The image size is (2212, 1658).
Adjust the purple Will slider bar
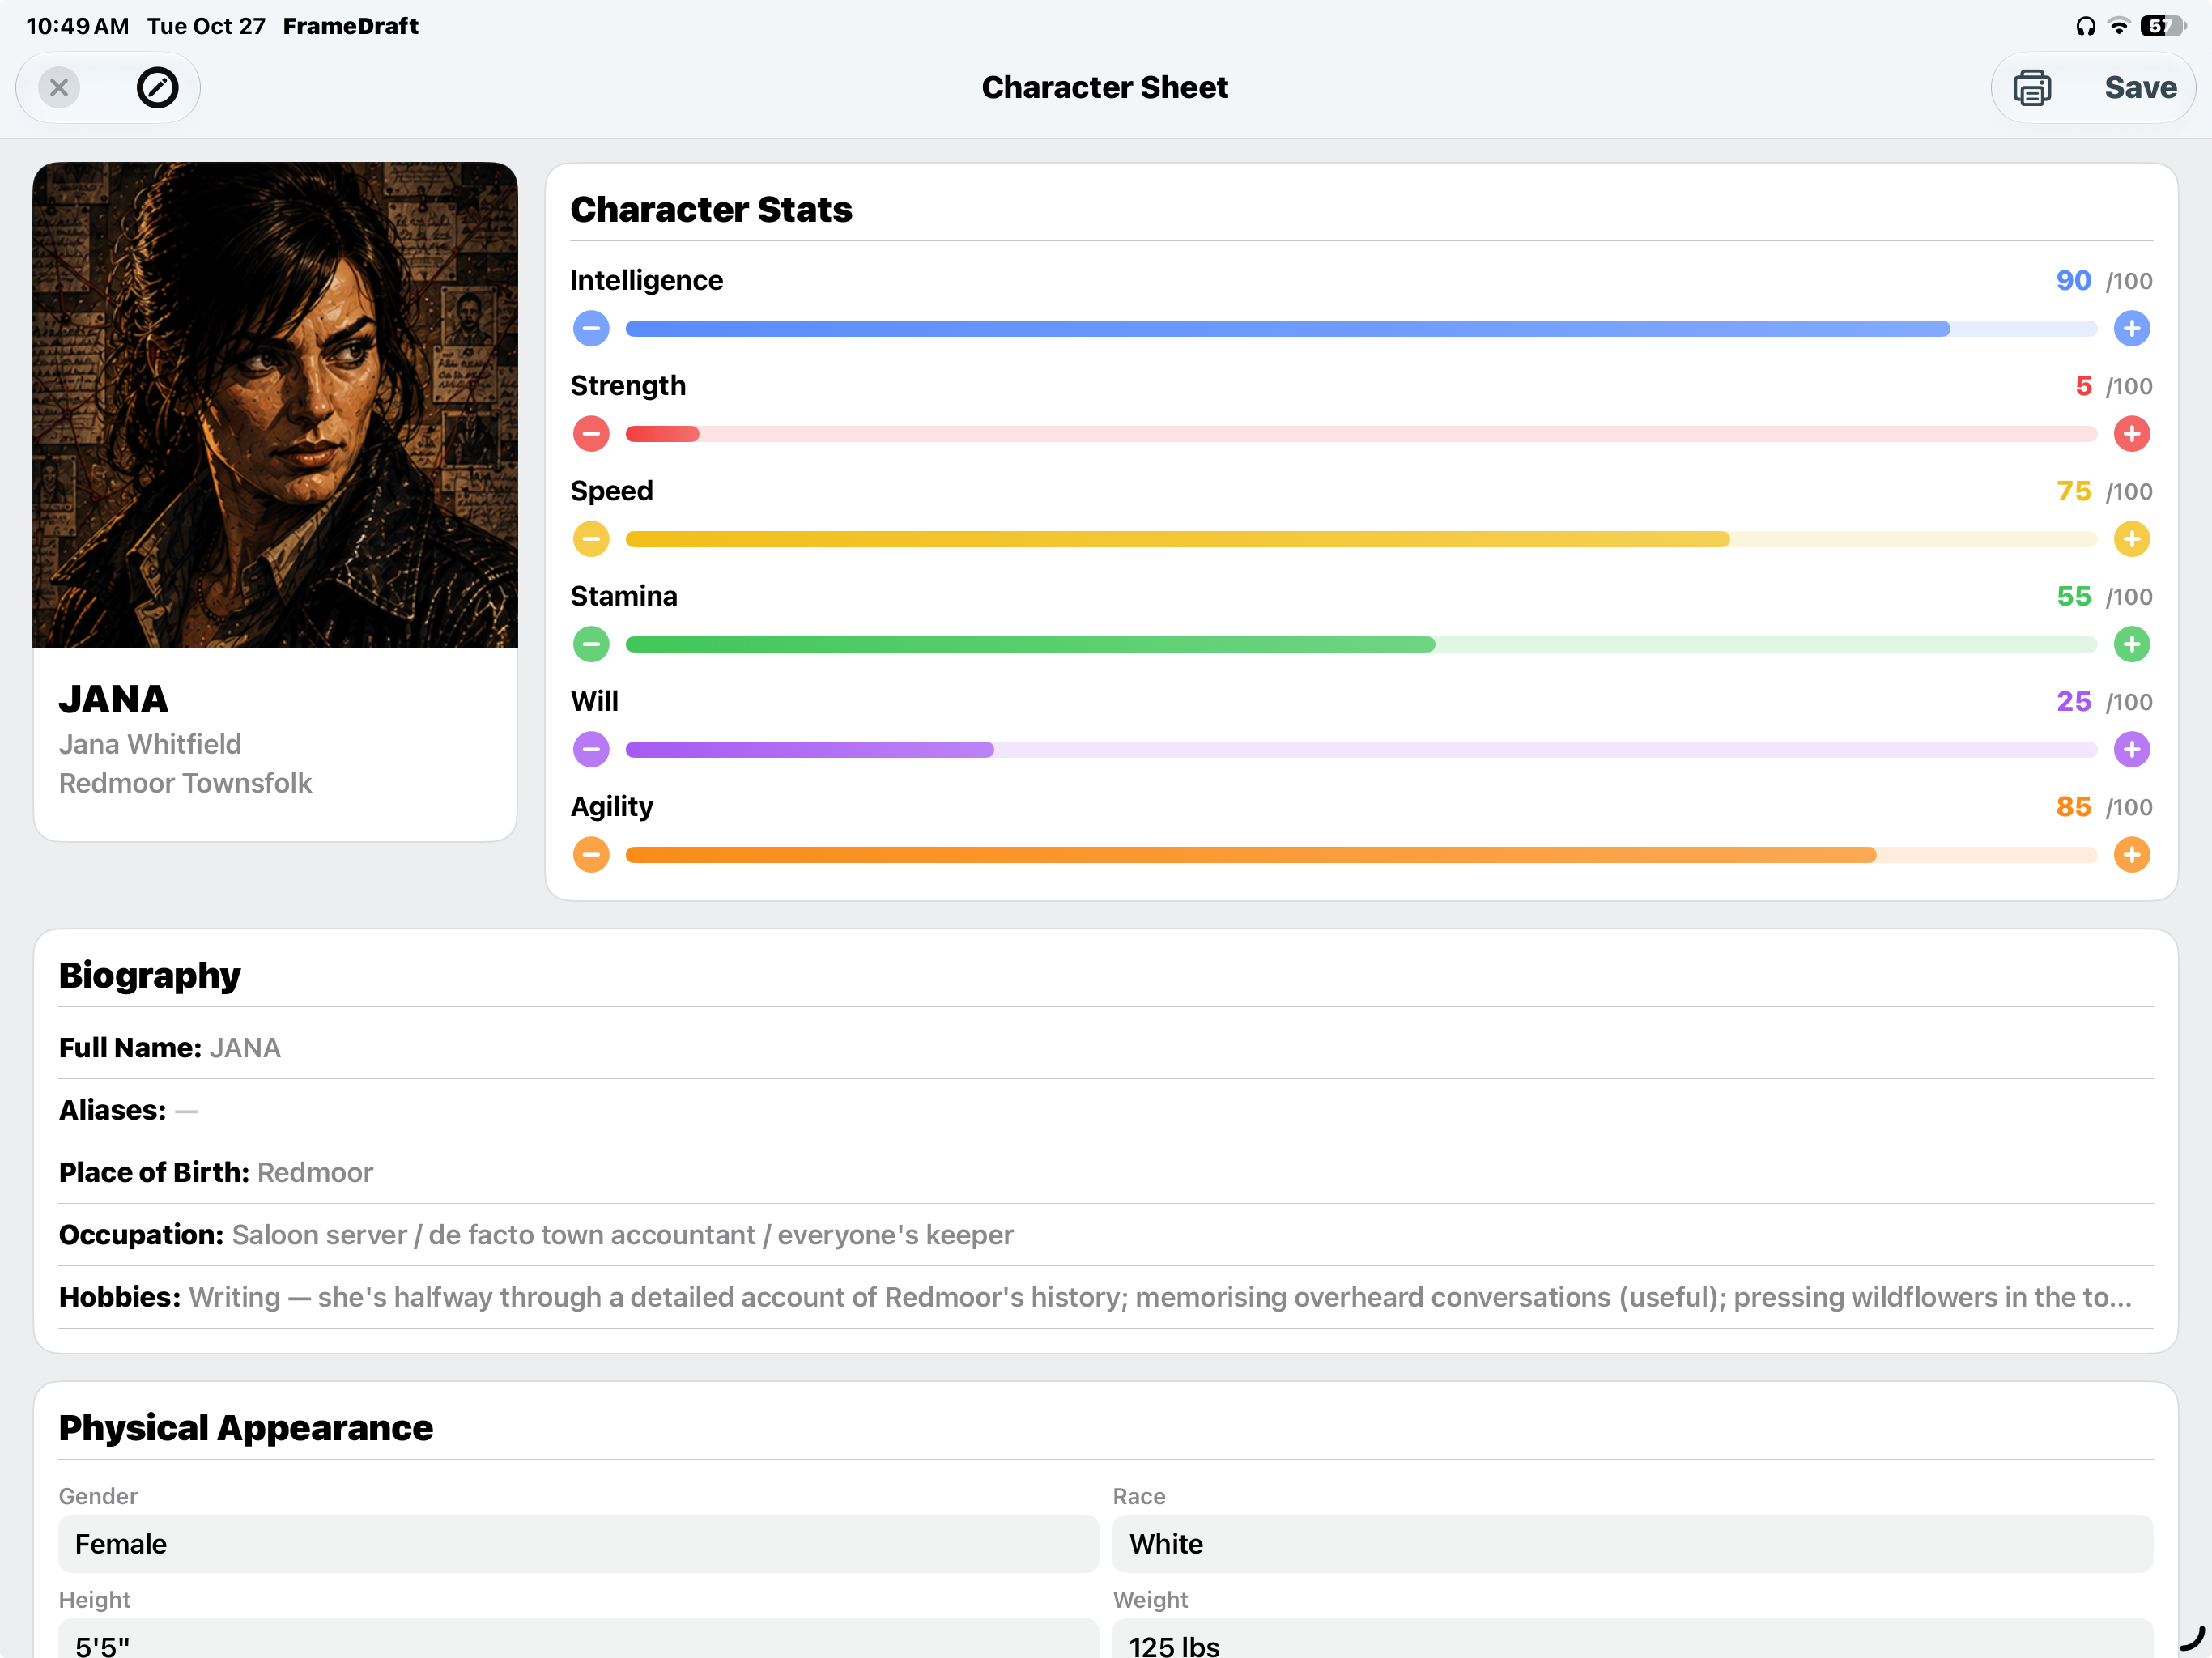pos(1361,749)
